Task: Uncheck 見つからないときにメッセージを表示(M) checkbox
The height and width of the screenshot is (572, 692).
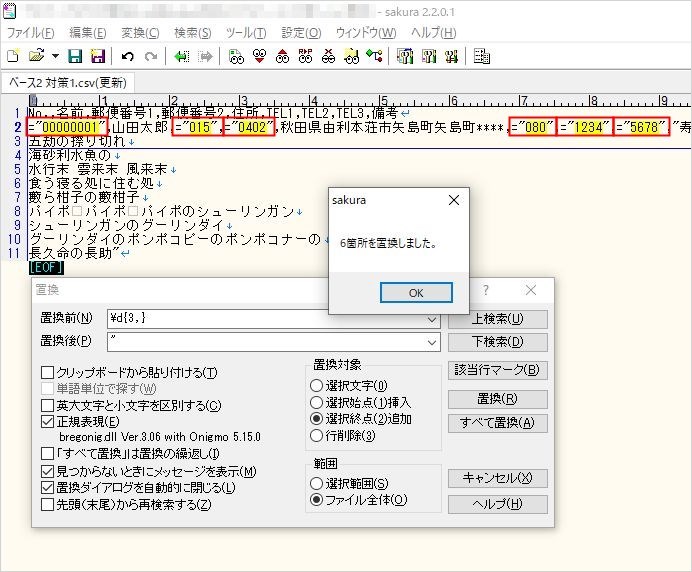Action: 47,471
